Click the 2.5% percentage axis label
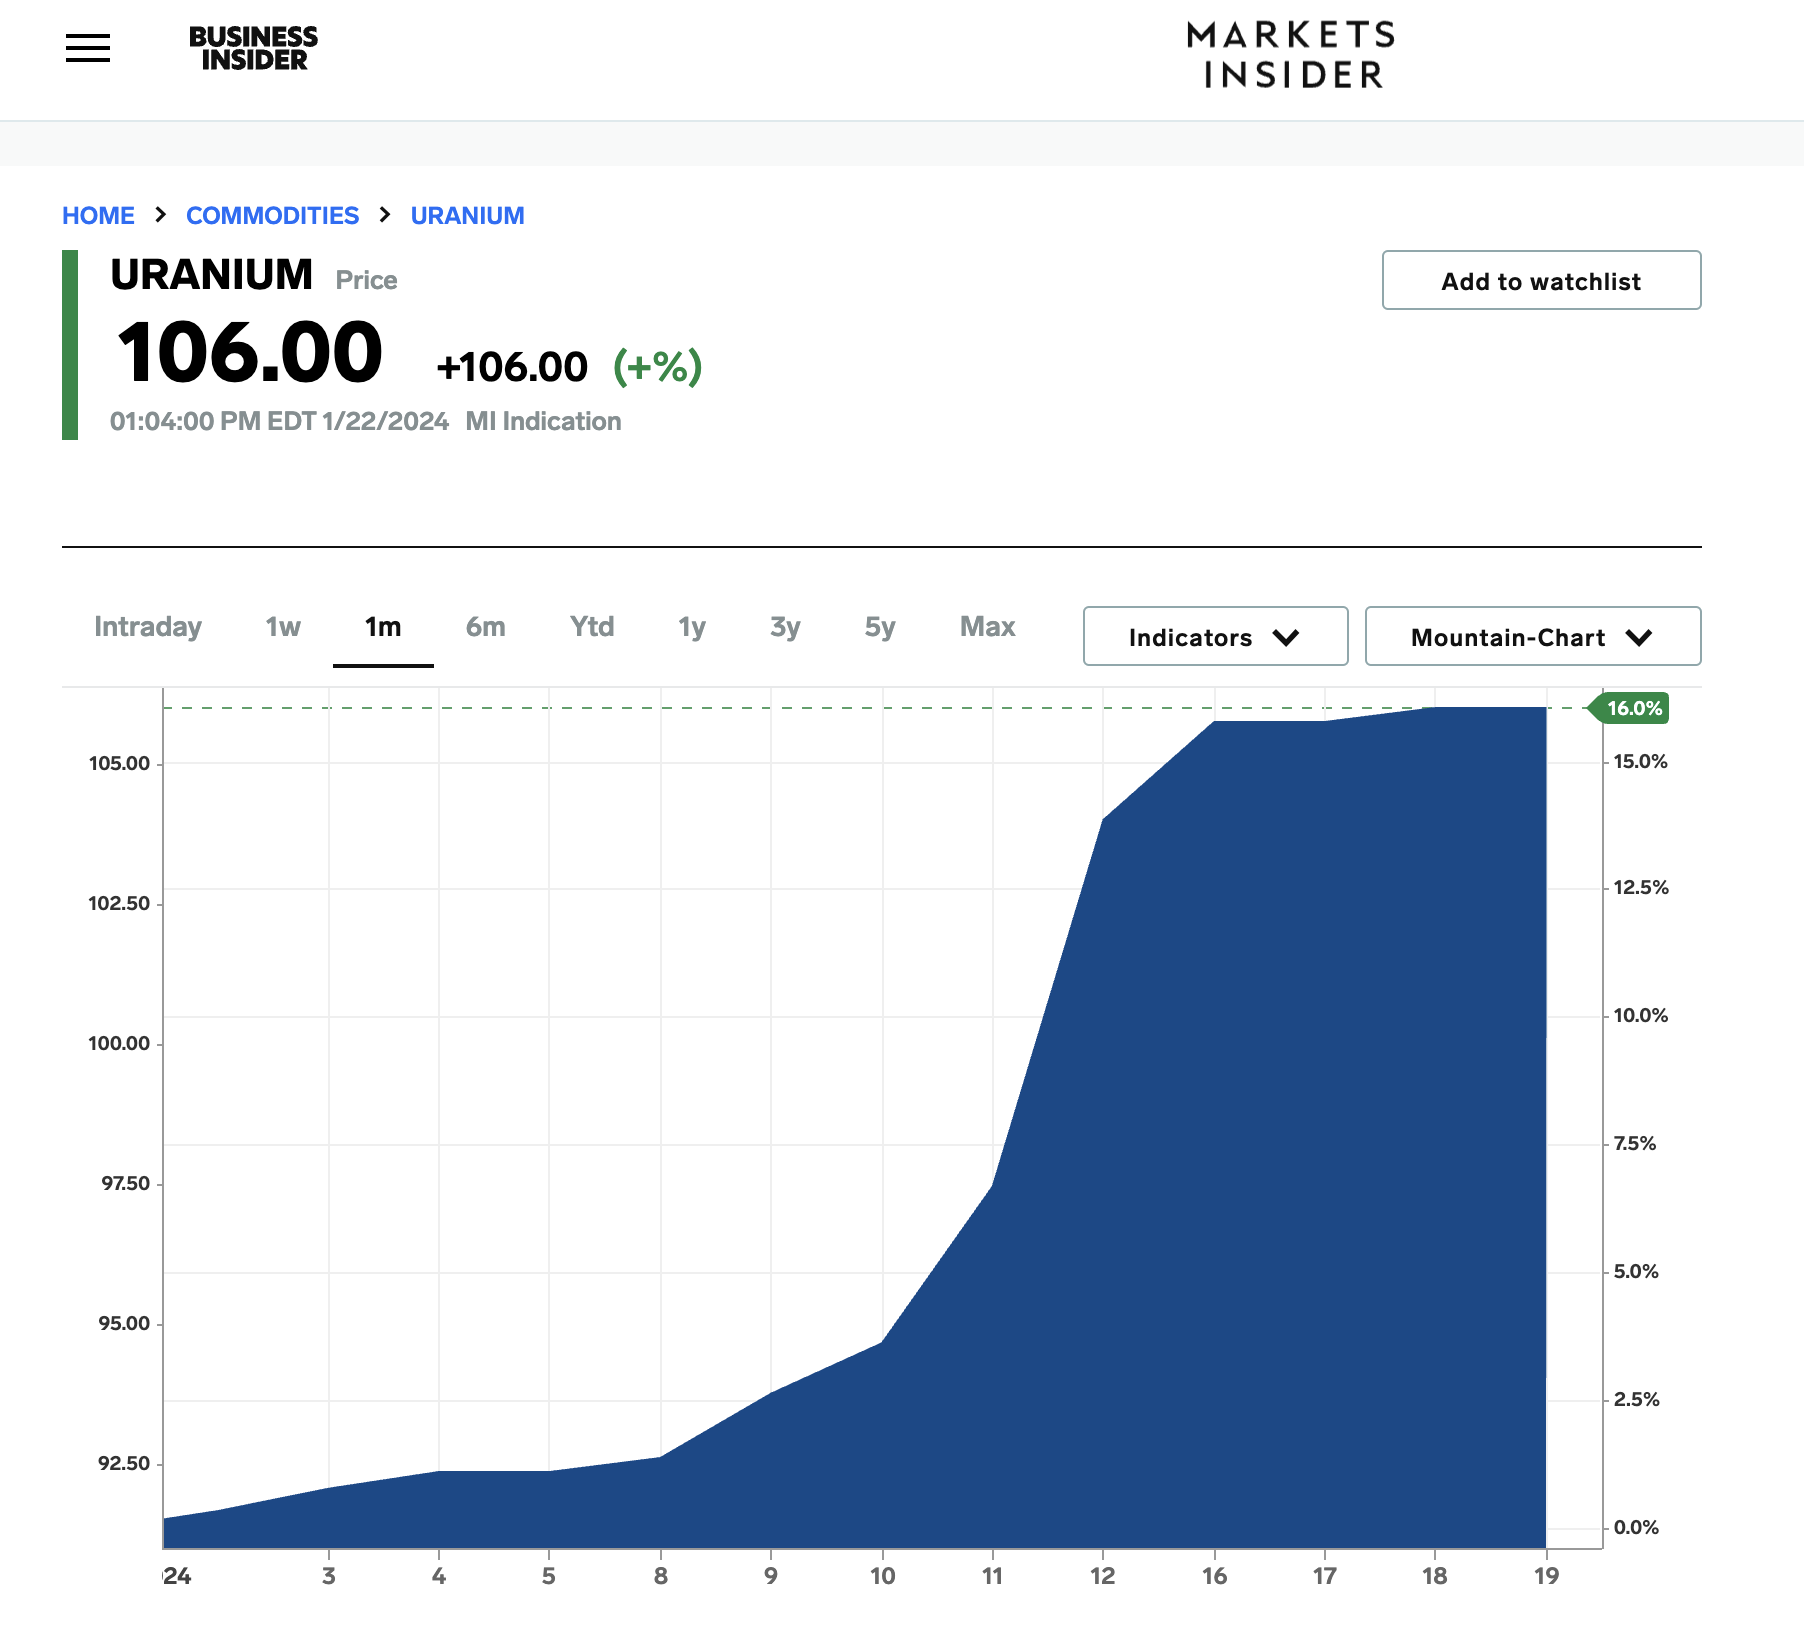 [1636, 1399]
